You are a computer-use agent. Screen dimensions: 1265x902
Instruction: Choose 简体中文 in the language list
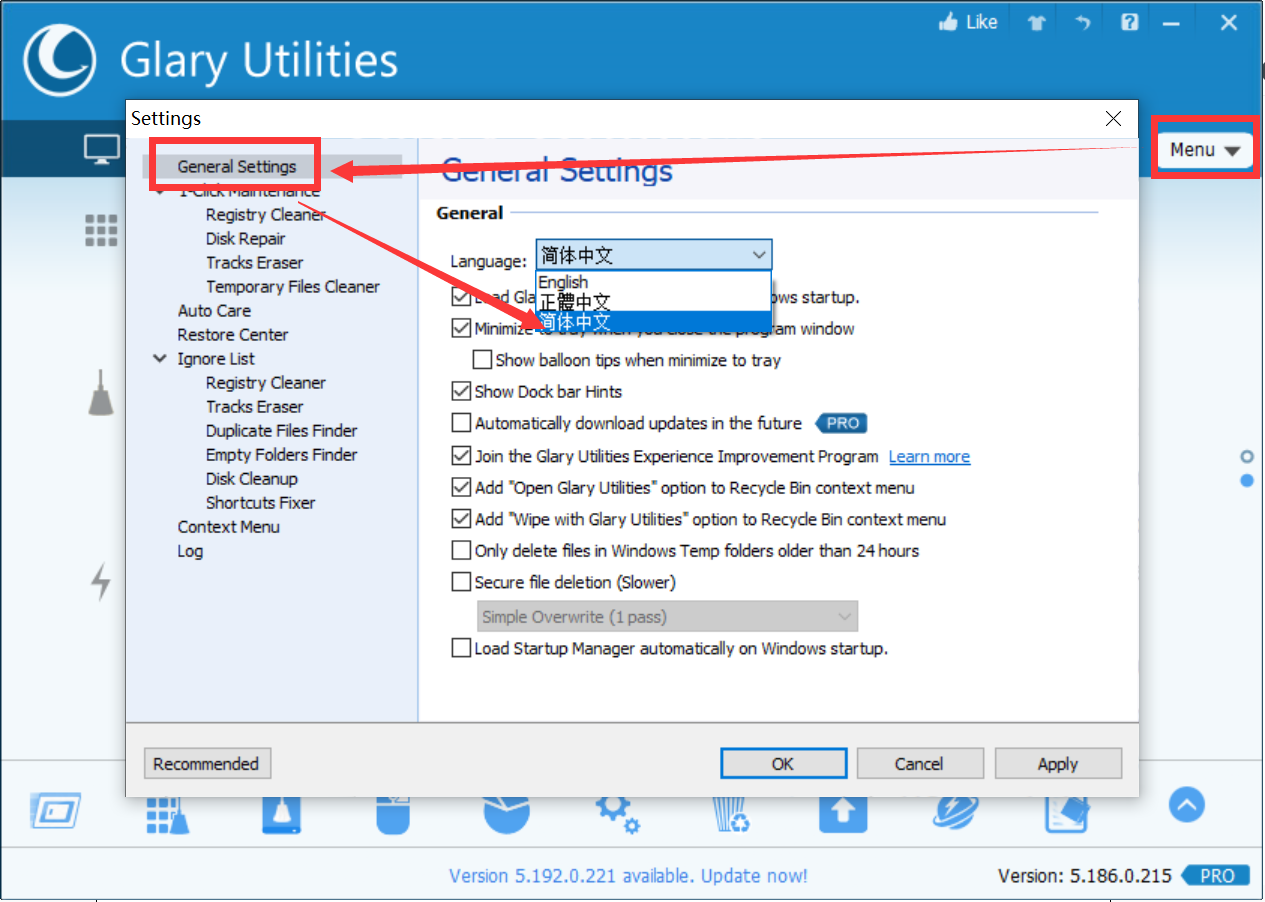pyautogui.click(x=654, y=321)
